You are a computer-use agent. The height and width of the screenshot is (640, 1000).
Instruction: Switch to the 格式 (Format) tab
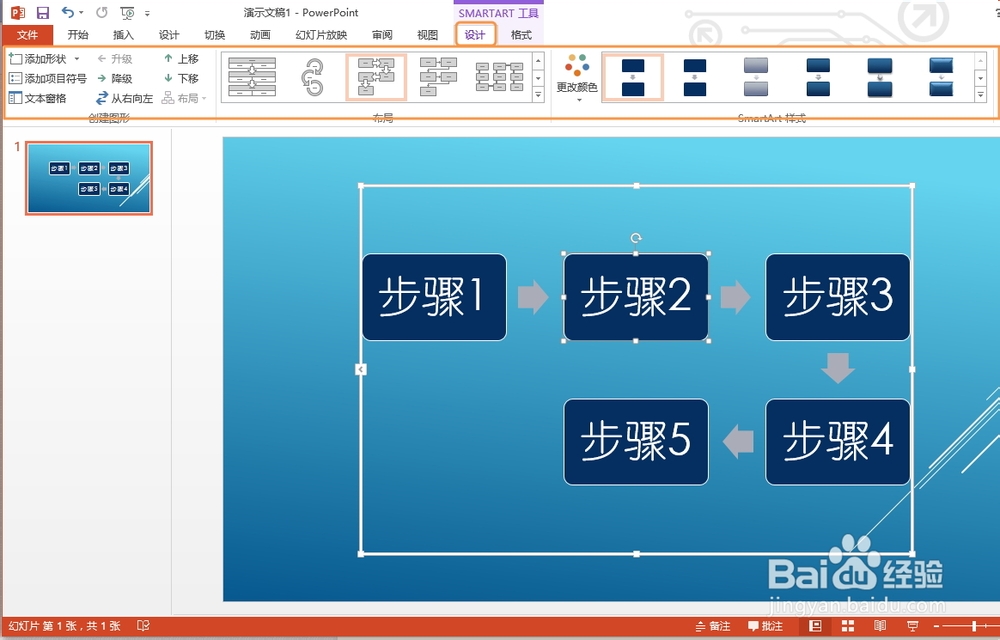(521, 34)
